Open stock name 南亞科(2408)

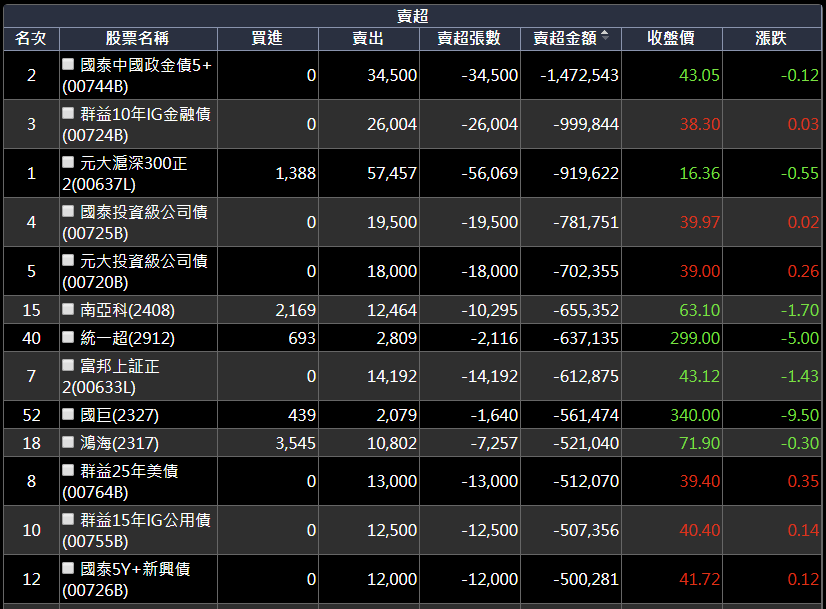point(127,310)
